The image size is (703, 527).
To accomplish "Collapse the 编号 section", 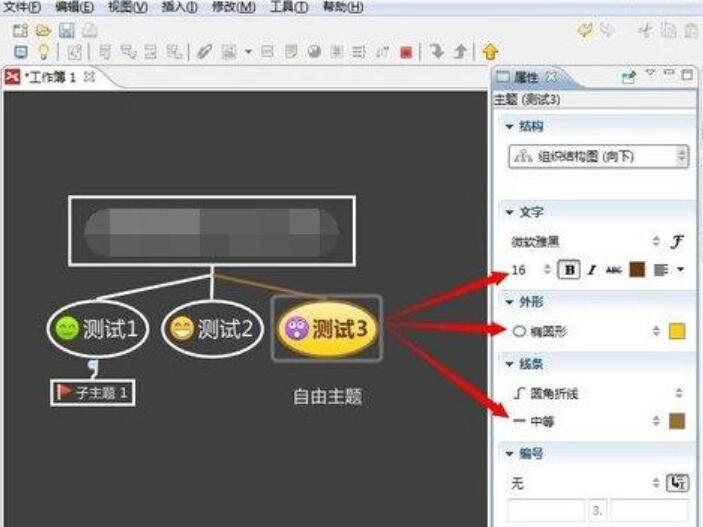I will tap(509, 454).
